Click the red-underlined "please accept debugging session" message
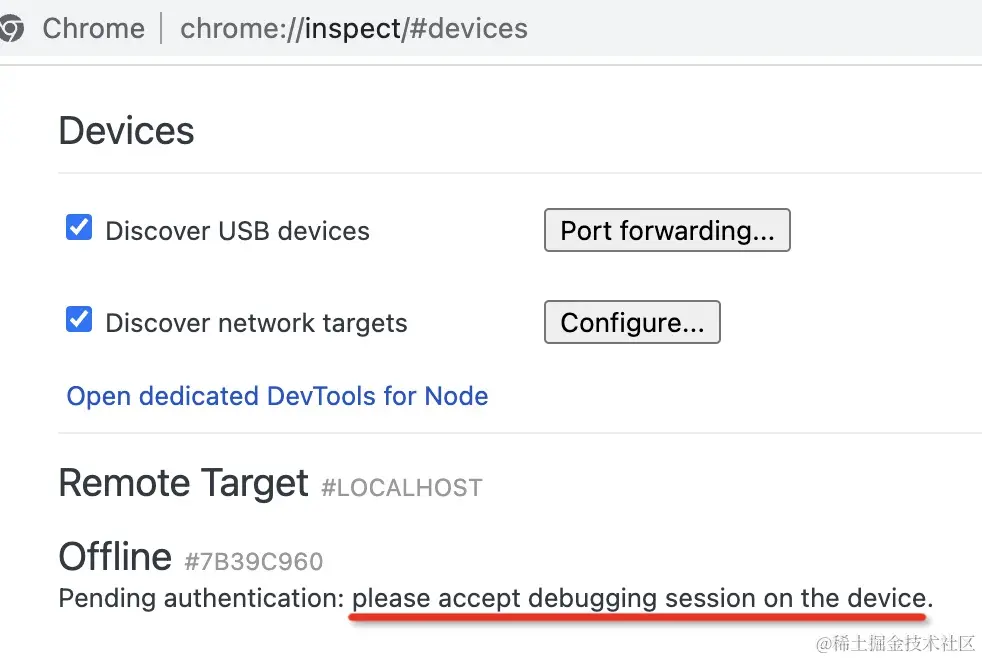This screenshot has height=660, width=982. pyautogui.click(x=640, y=599)
